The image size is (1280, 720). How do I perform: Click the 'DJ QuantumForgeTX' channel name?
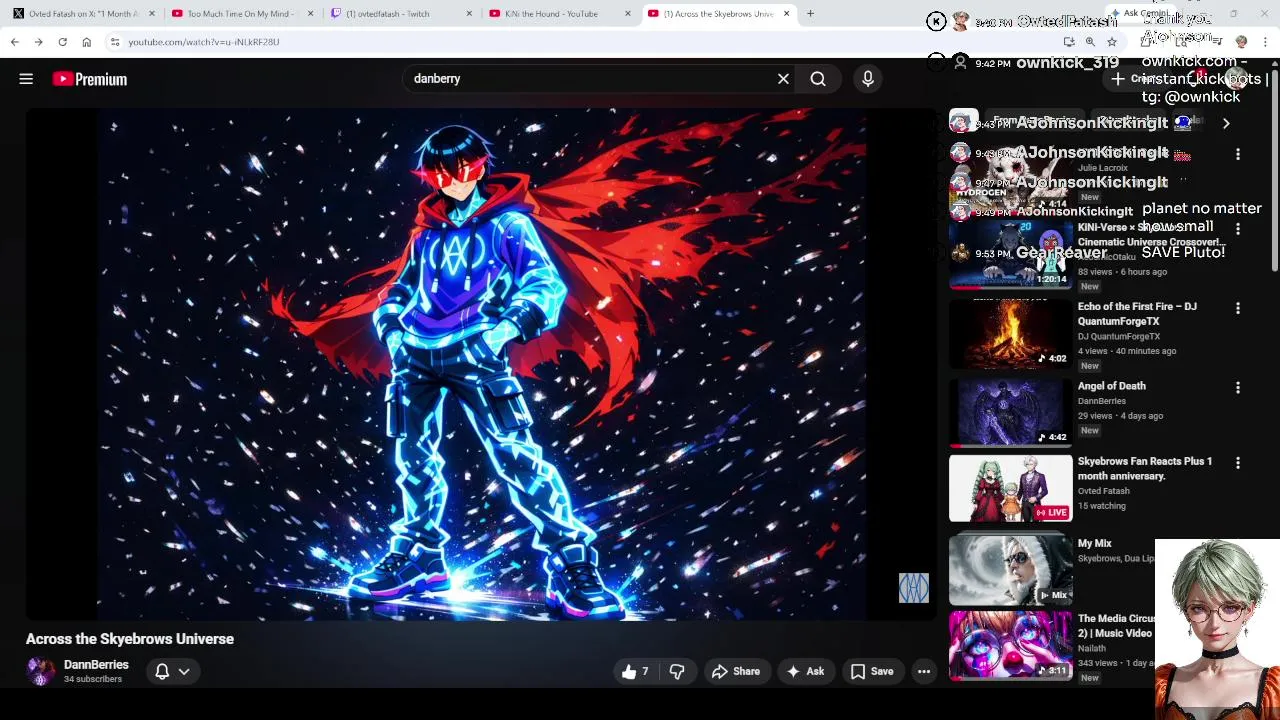[x=1119, y=337]
